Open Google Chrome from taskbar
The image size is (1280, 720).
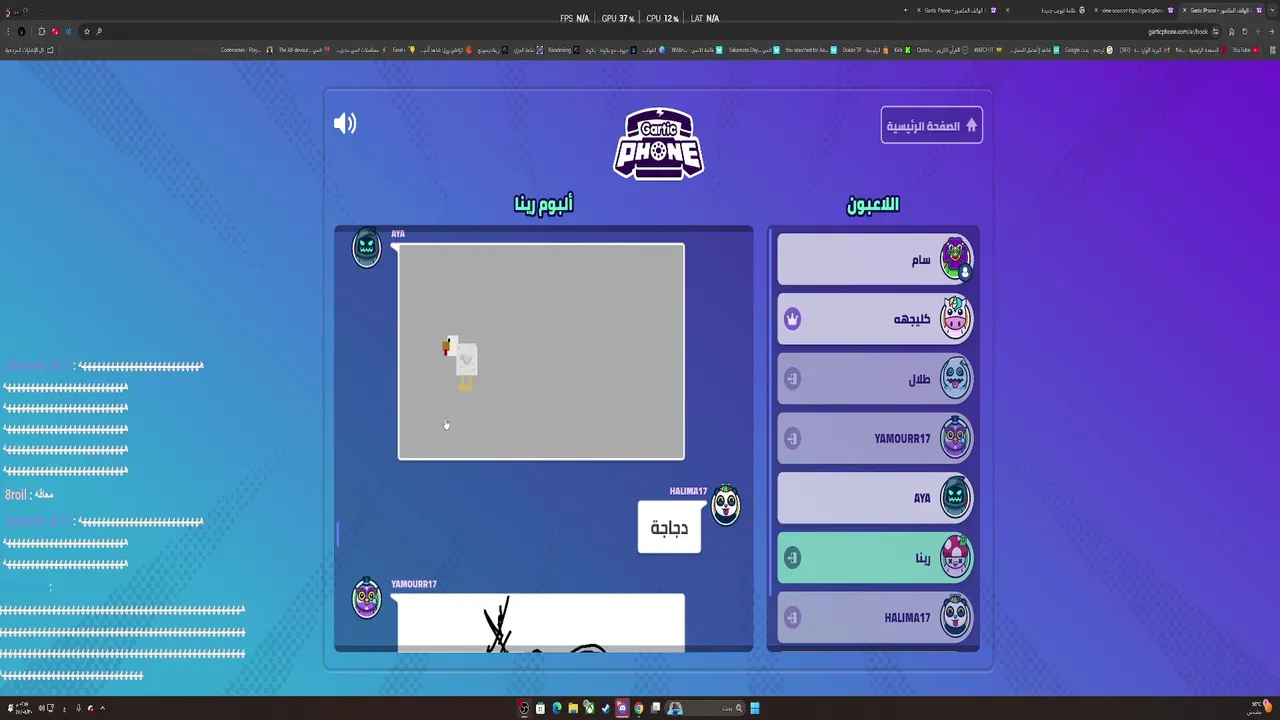pyautogui.click(x=638, y=708)
